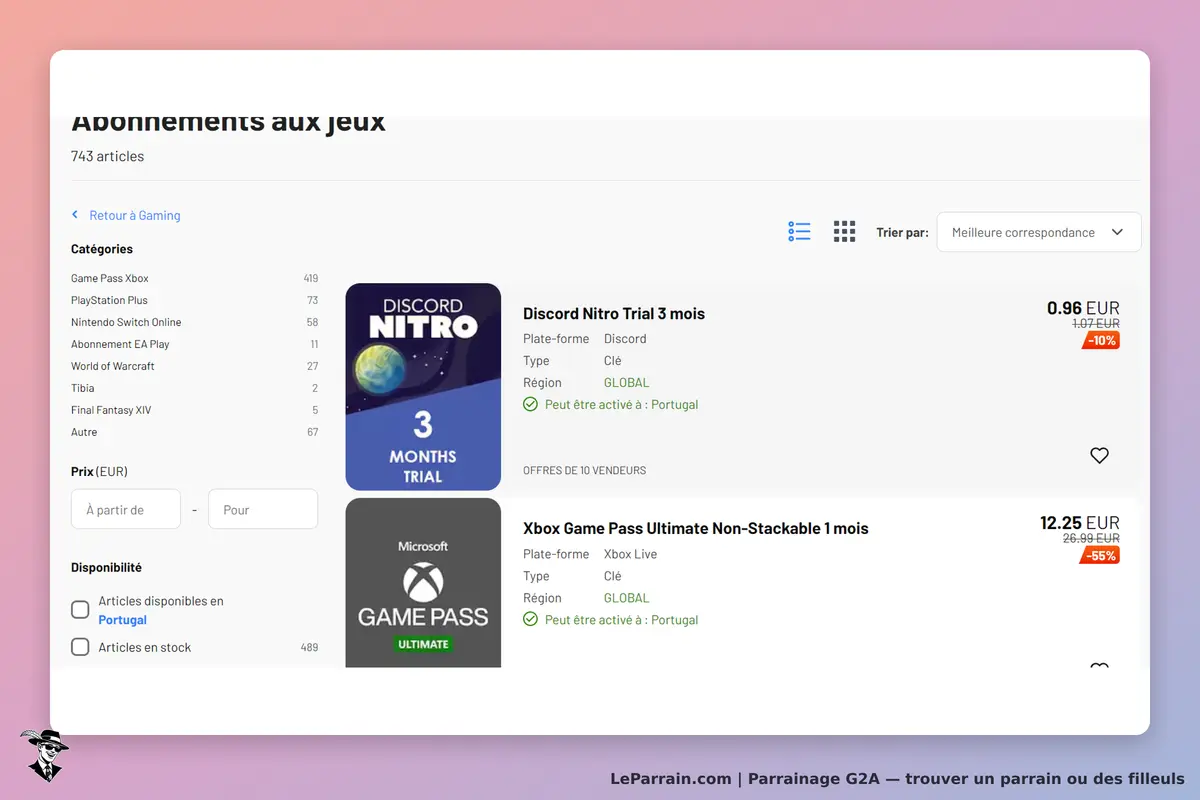Click Xbox Live platform value

tap(631, 554)
